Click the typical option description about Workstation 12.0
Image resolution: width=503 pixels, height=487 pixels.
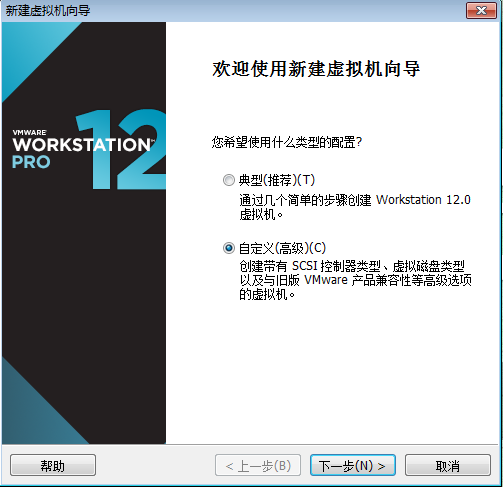click(x=355, y=207)
